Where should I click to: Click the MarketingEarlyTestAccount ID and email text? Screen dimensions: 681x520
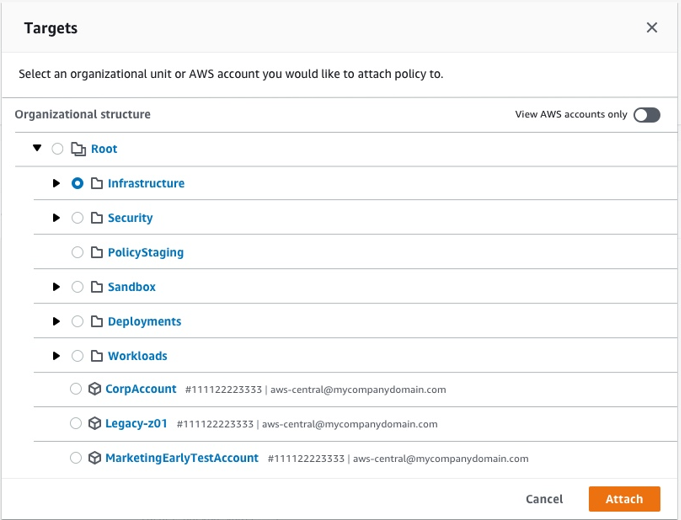[x=398, y=459]
